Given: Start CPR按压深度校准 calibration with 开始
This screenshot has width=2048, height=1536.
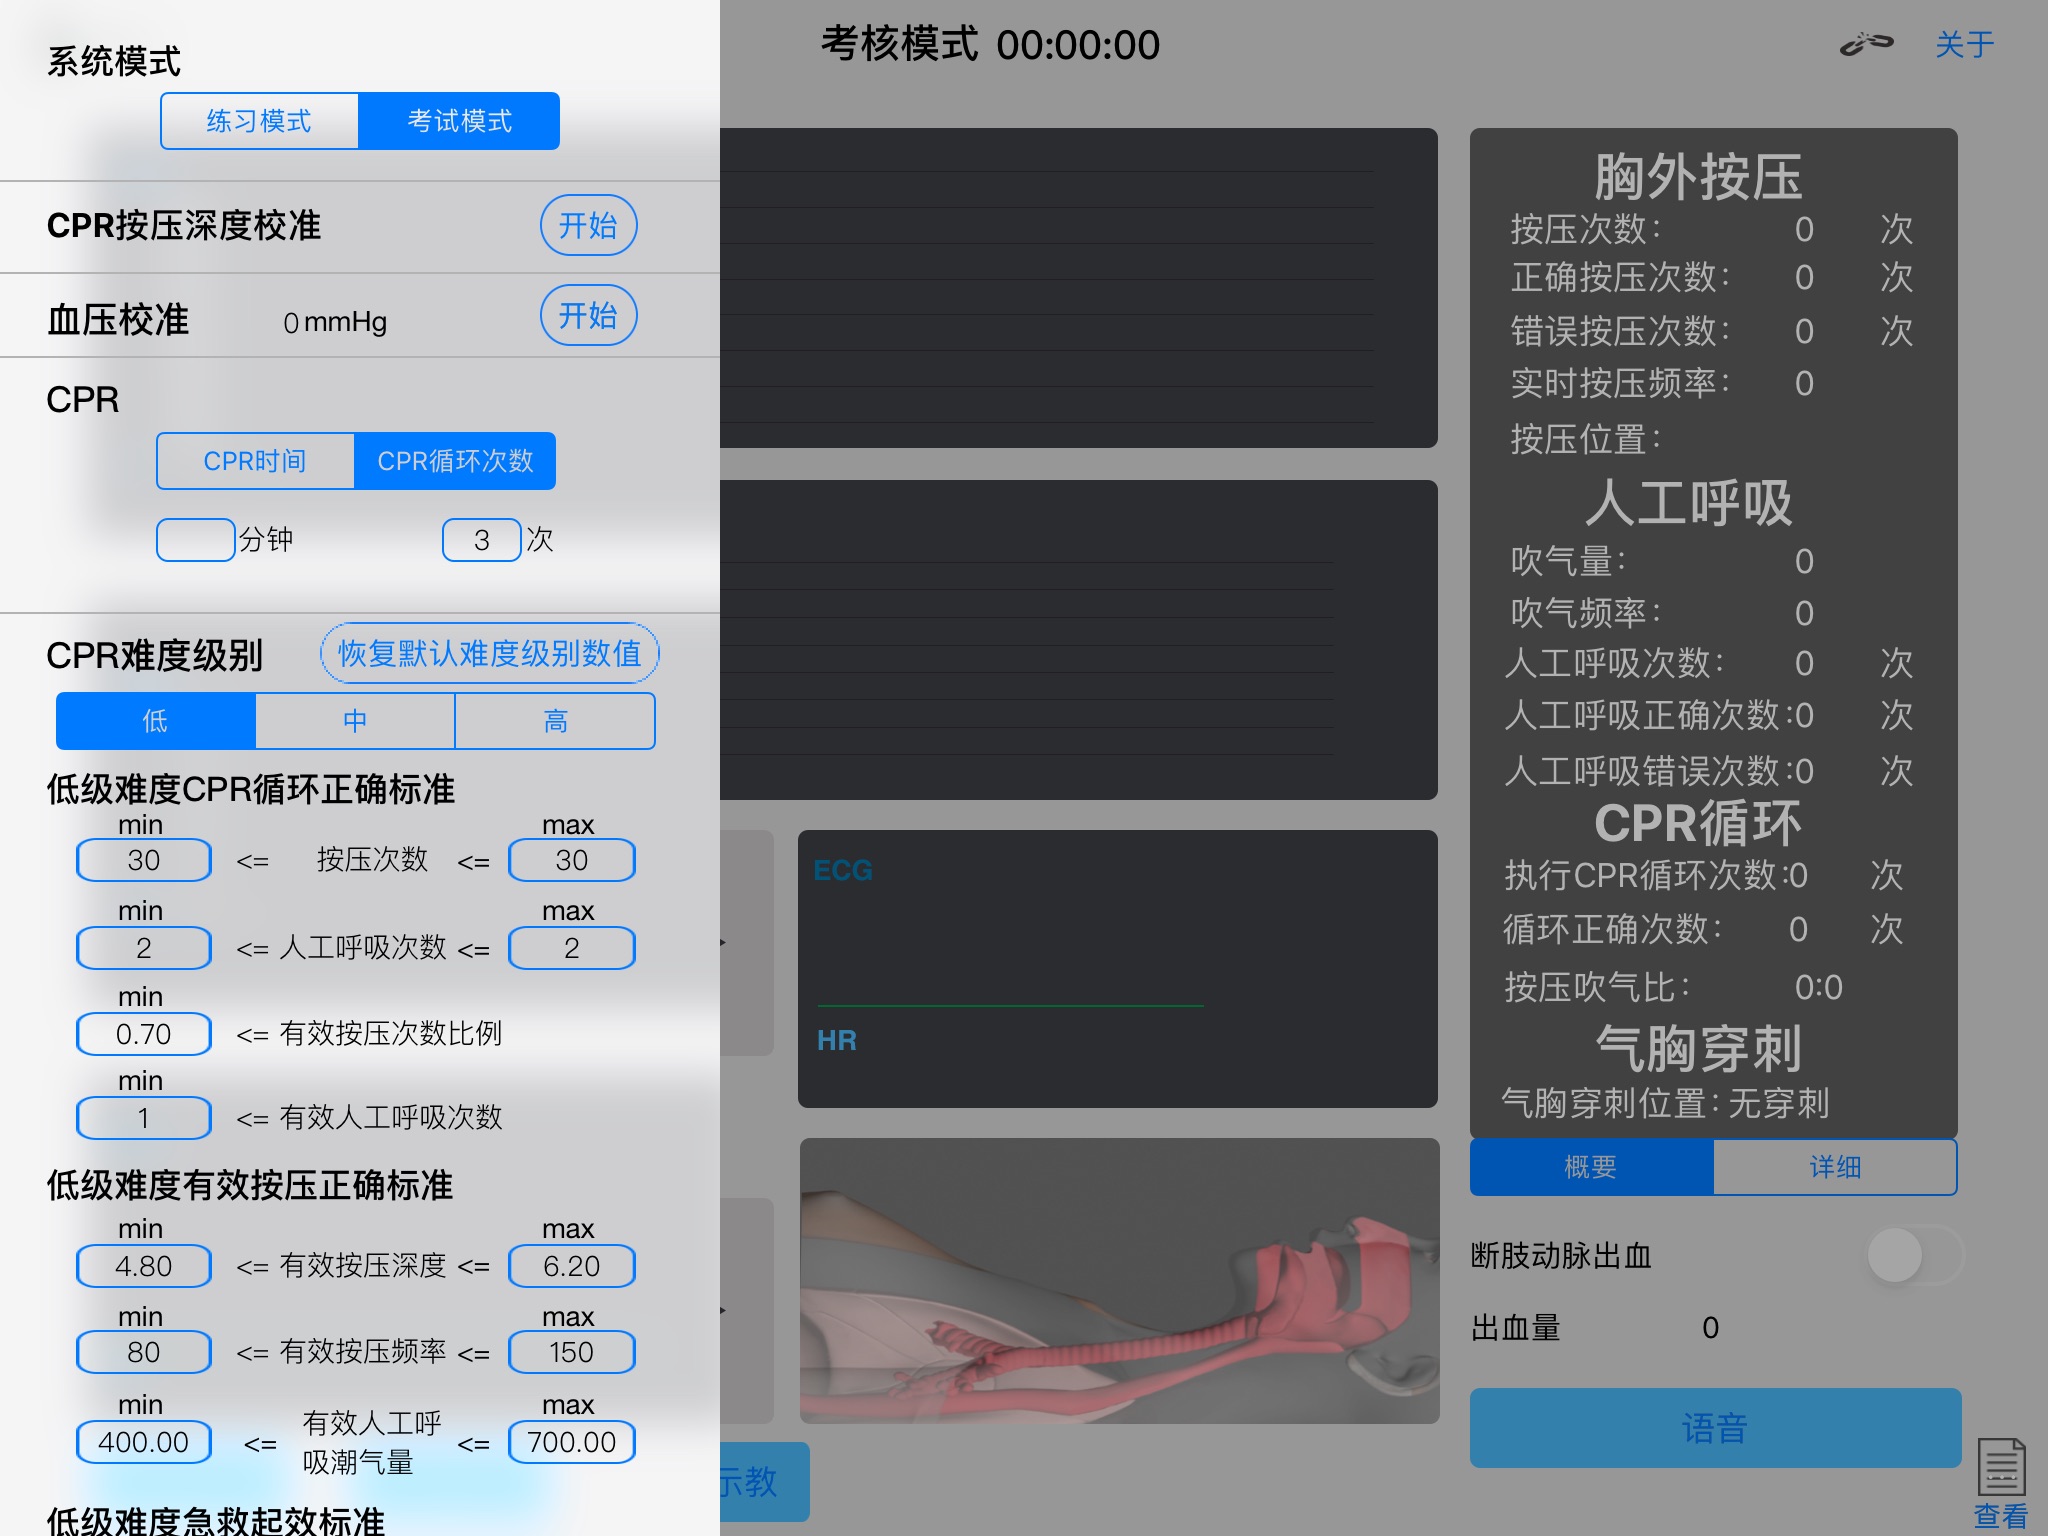Looking at the screenshot, I should point(588,225).
